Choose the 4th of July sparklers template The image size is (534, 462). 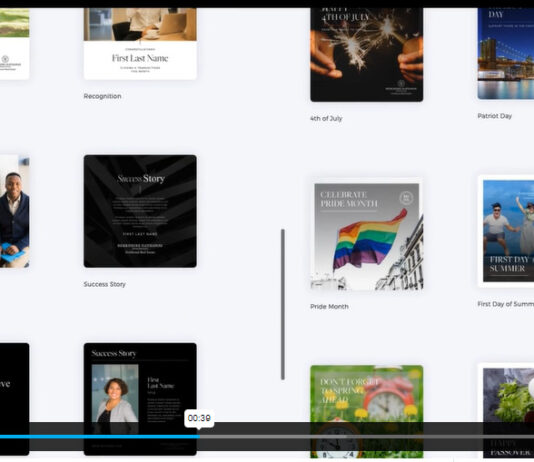coord(366,54)
